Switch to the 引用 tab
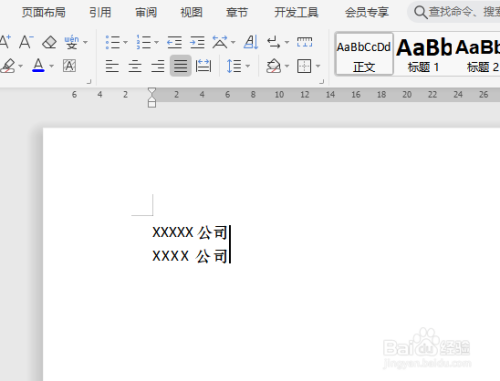The height and width of the screenshot is (381, 500). (x=100, y=12)
